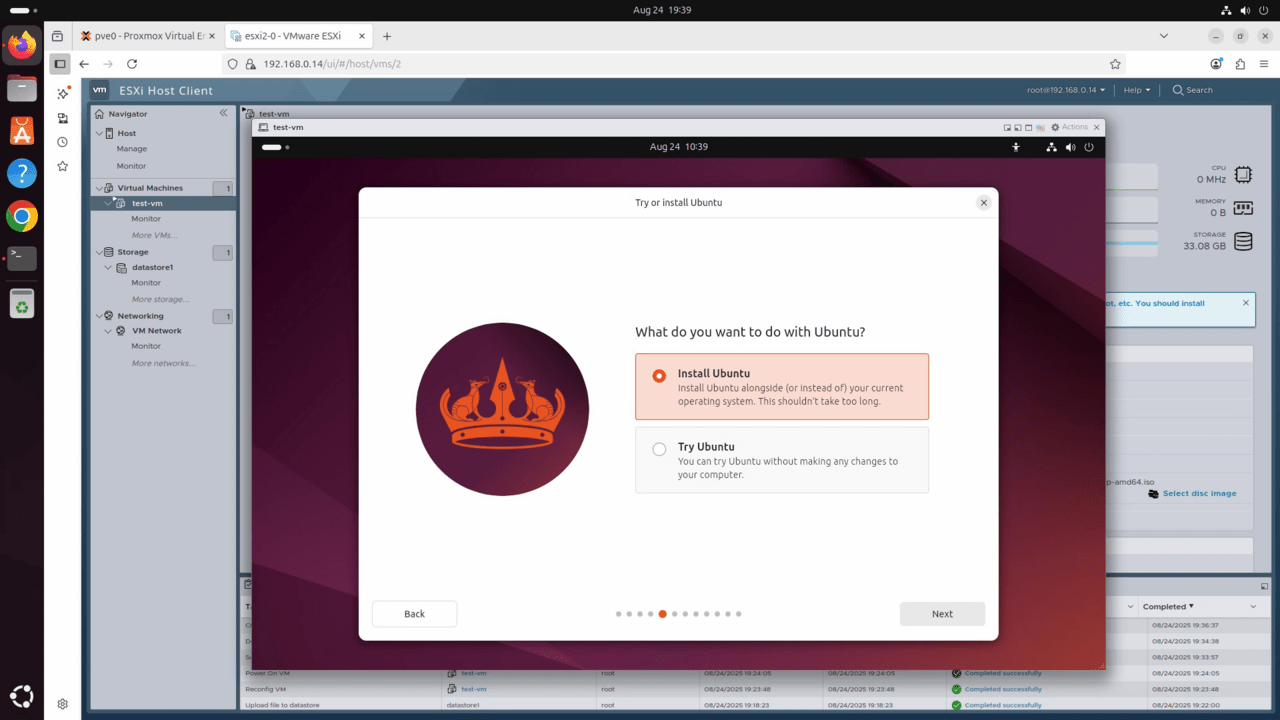The image size is (1280, 720).
Task: Collapse the Storage tree node
Action: point(98,252)
